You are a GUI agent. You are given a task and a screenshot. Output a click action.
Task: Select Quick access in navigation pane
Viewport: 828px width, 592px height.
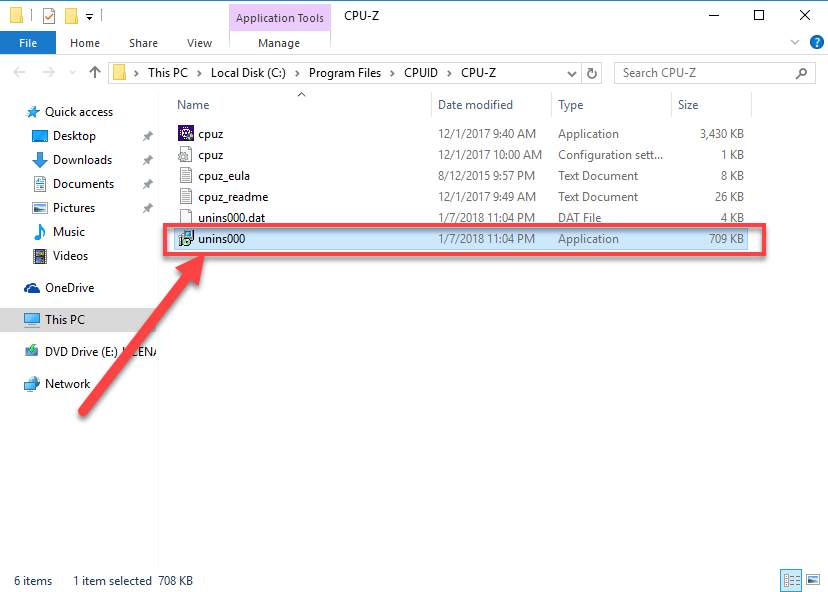tap(79, 112)
